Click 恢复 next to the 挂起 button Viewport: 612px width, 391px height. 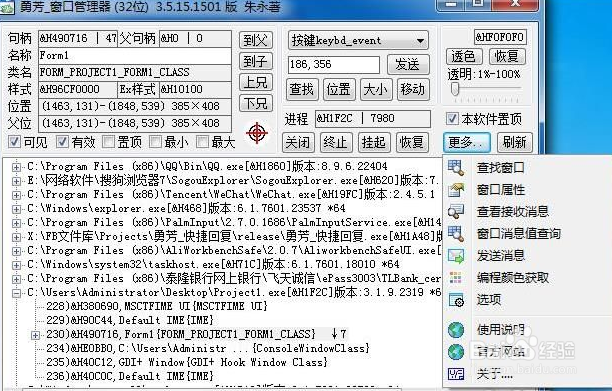411,142
